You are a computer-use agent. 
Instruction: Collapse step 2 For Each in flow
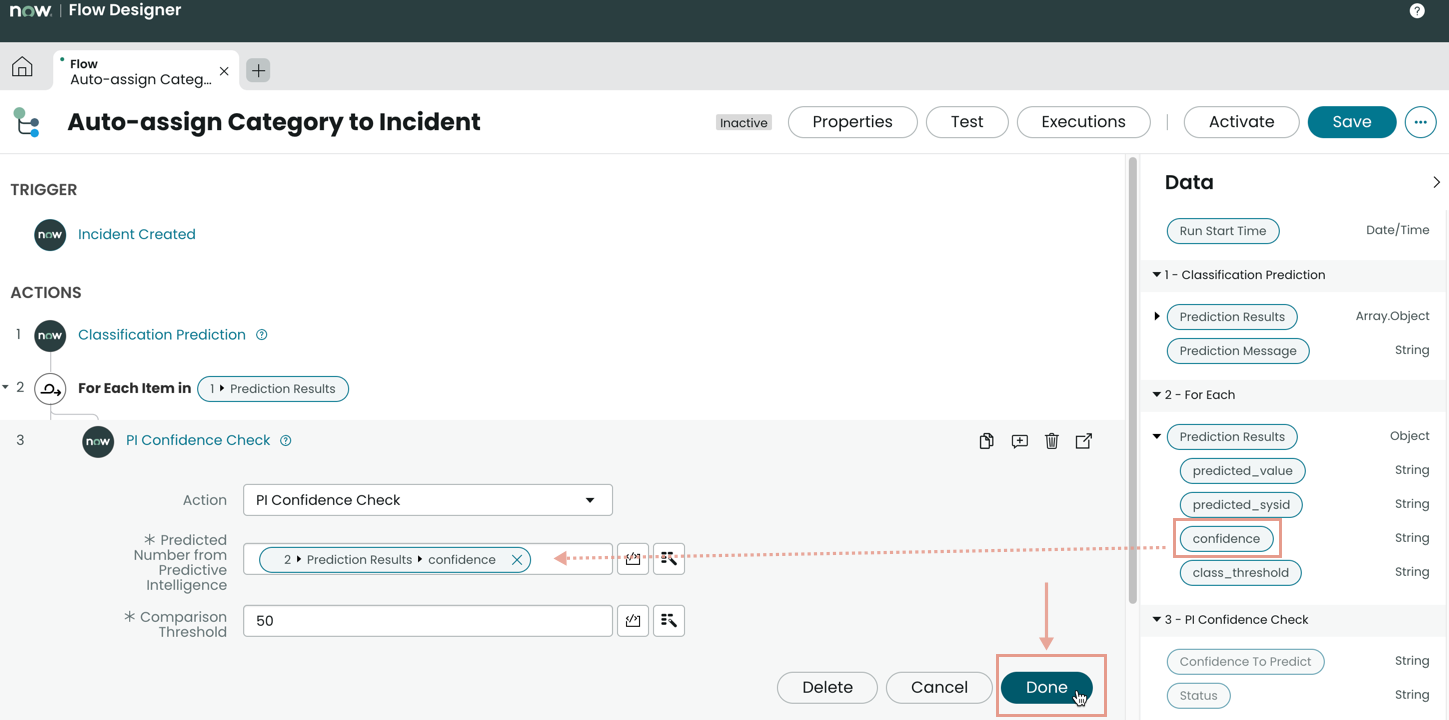tap(6, 388)
